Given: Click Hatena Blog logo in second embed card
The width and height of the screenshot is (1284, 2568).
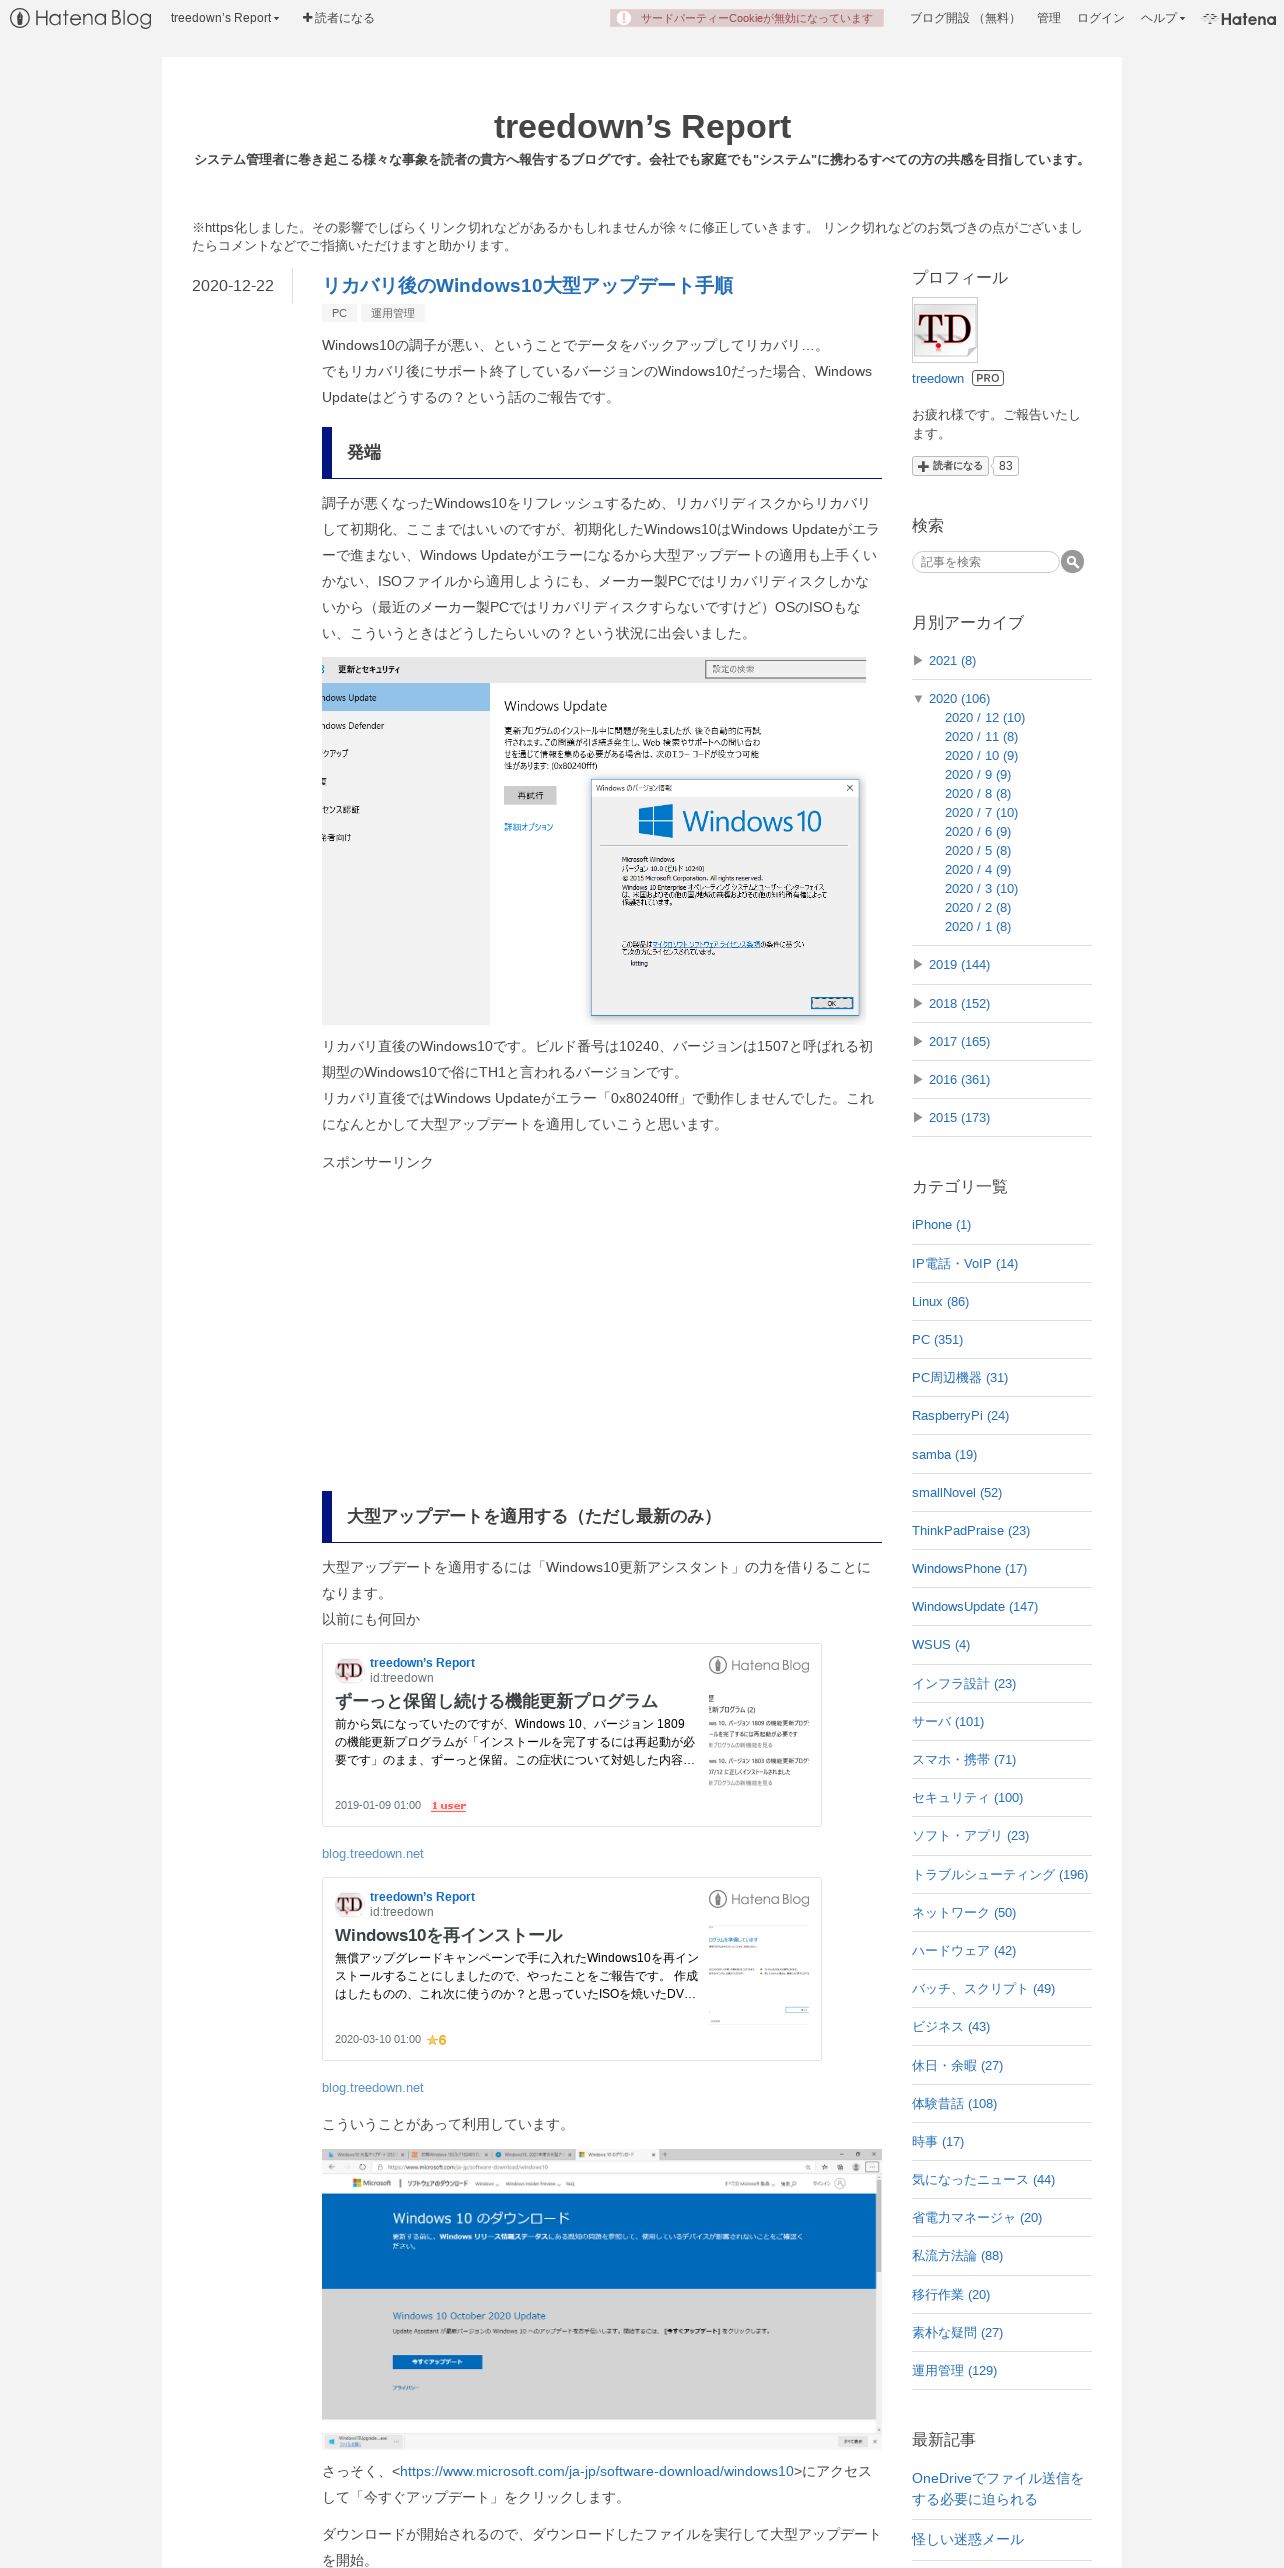Looking at the screenshot, I should 759,1899.
